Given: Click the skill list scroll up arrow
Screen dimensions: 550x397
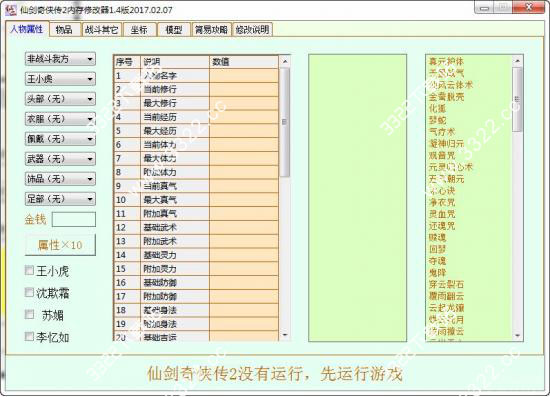Looking at the screenshot, I should click(517, 61).
